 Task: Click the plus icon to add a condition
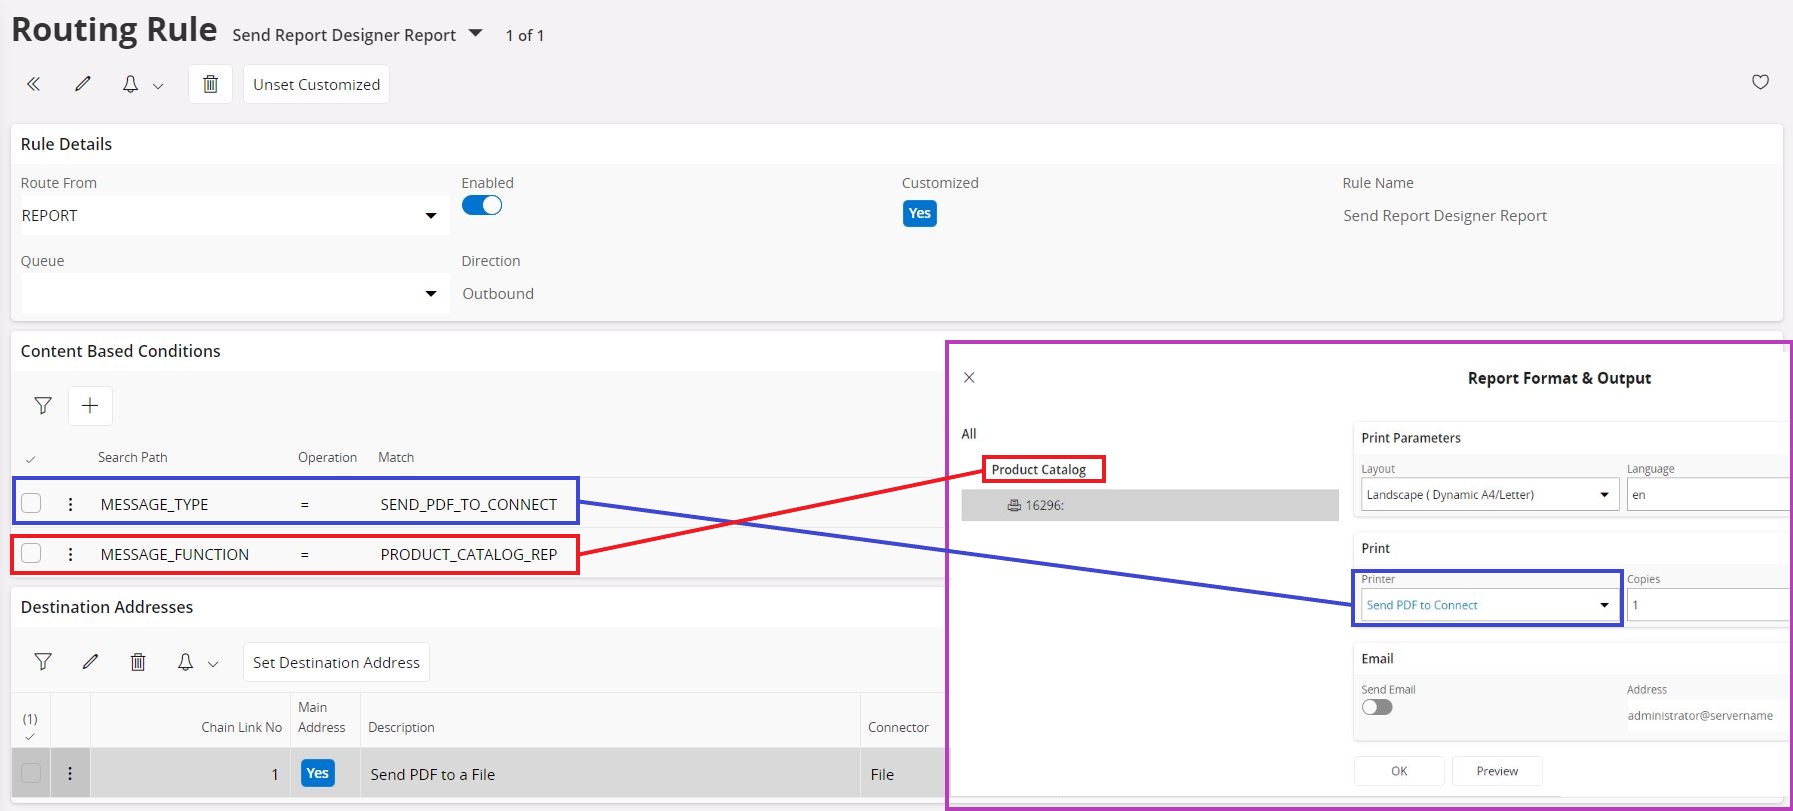(90, 405)
